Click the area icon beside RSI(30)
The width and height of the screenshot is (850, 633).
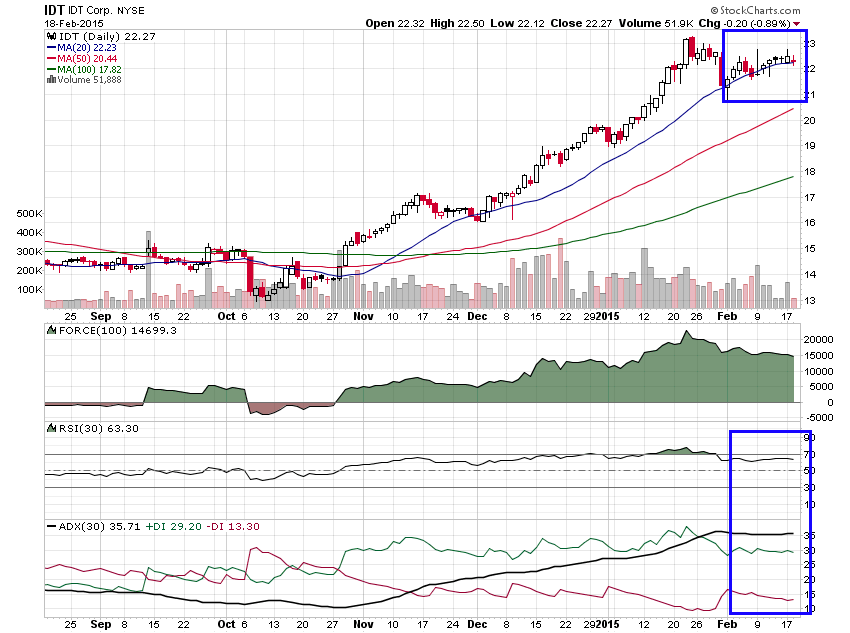coord(52,428)
